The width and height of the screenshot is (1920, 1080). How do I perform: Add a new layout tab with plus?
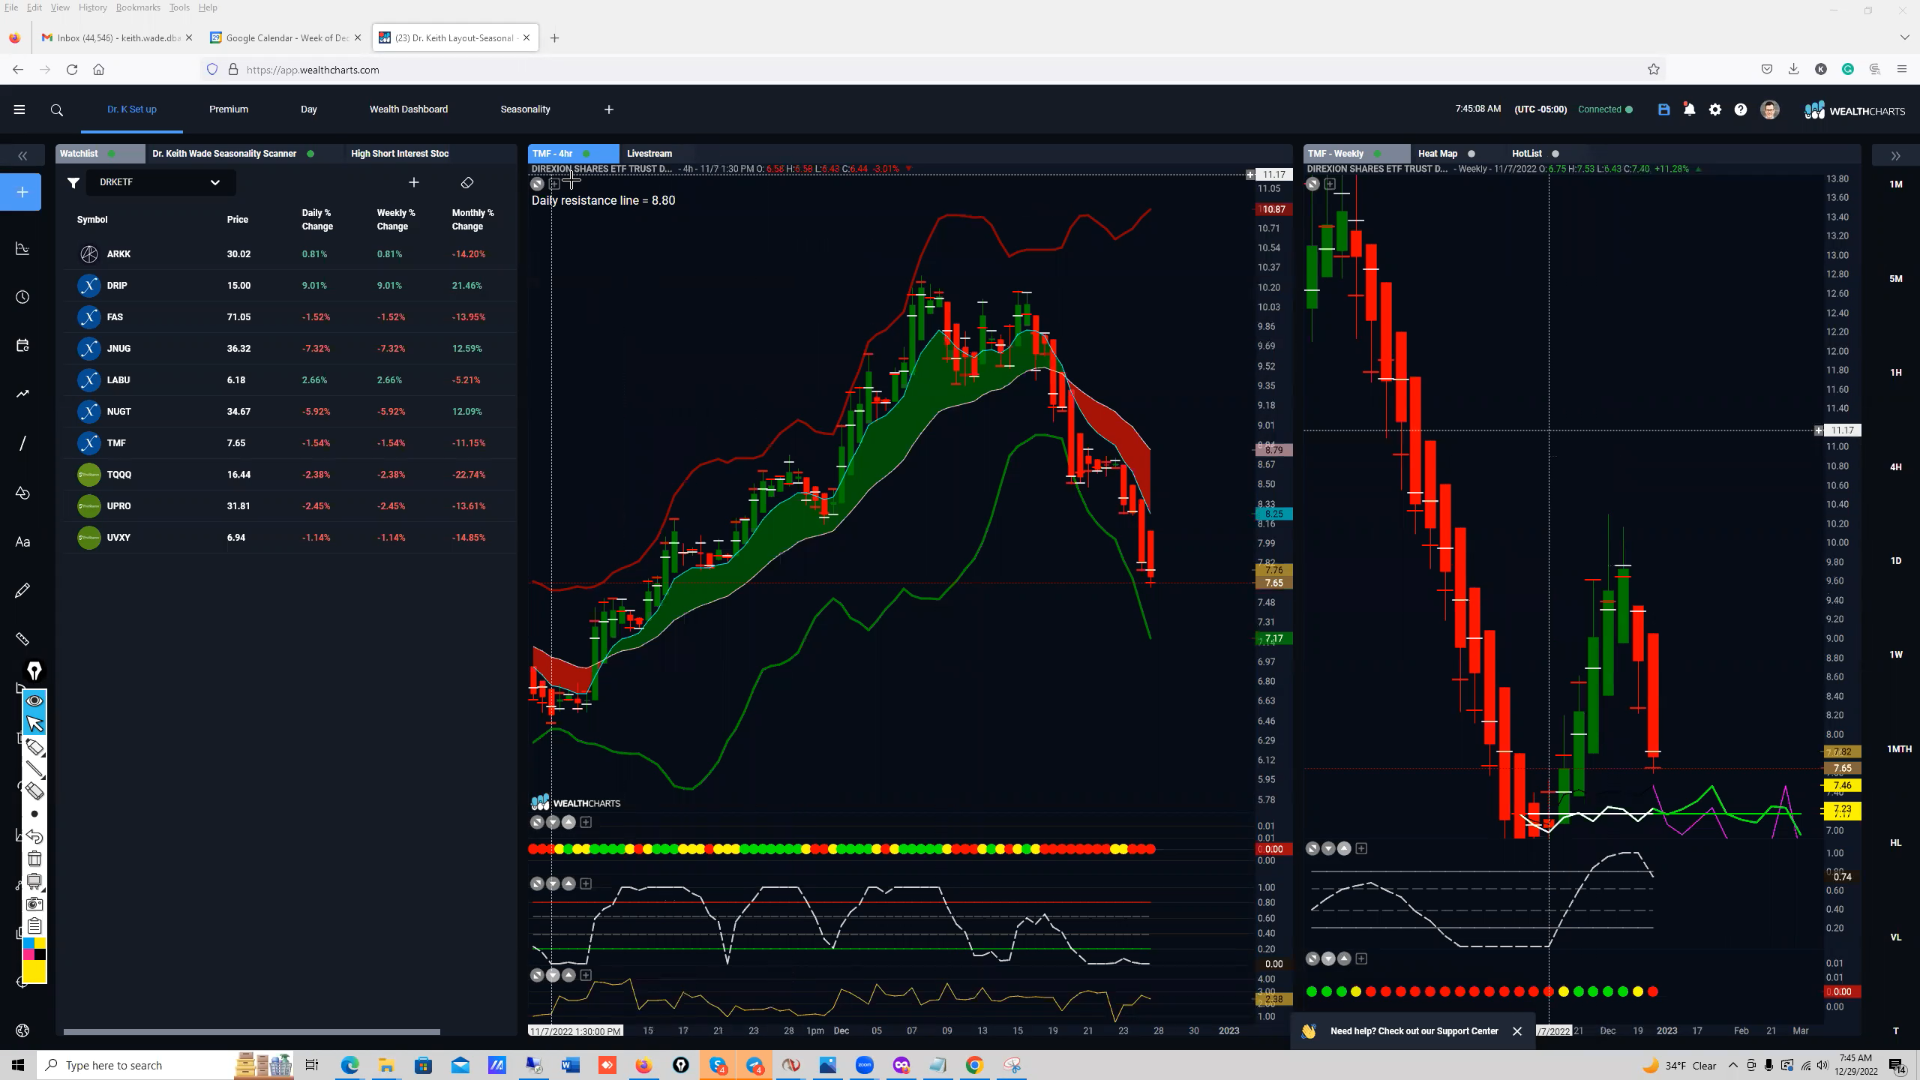tap(609, 110)
